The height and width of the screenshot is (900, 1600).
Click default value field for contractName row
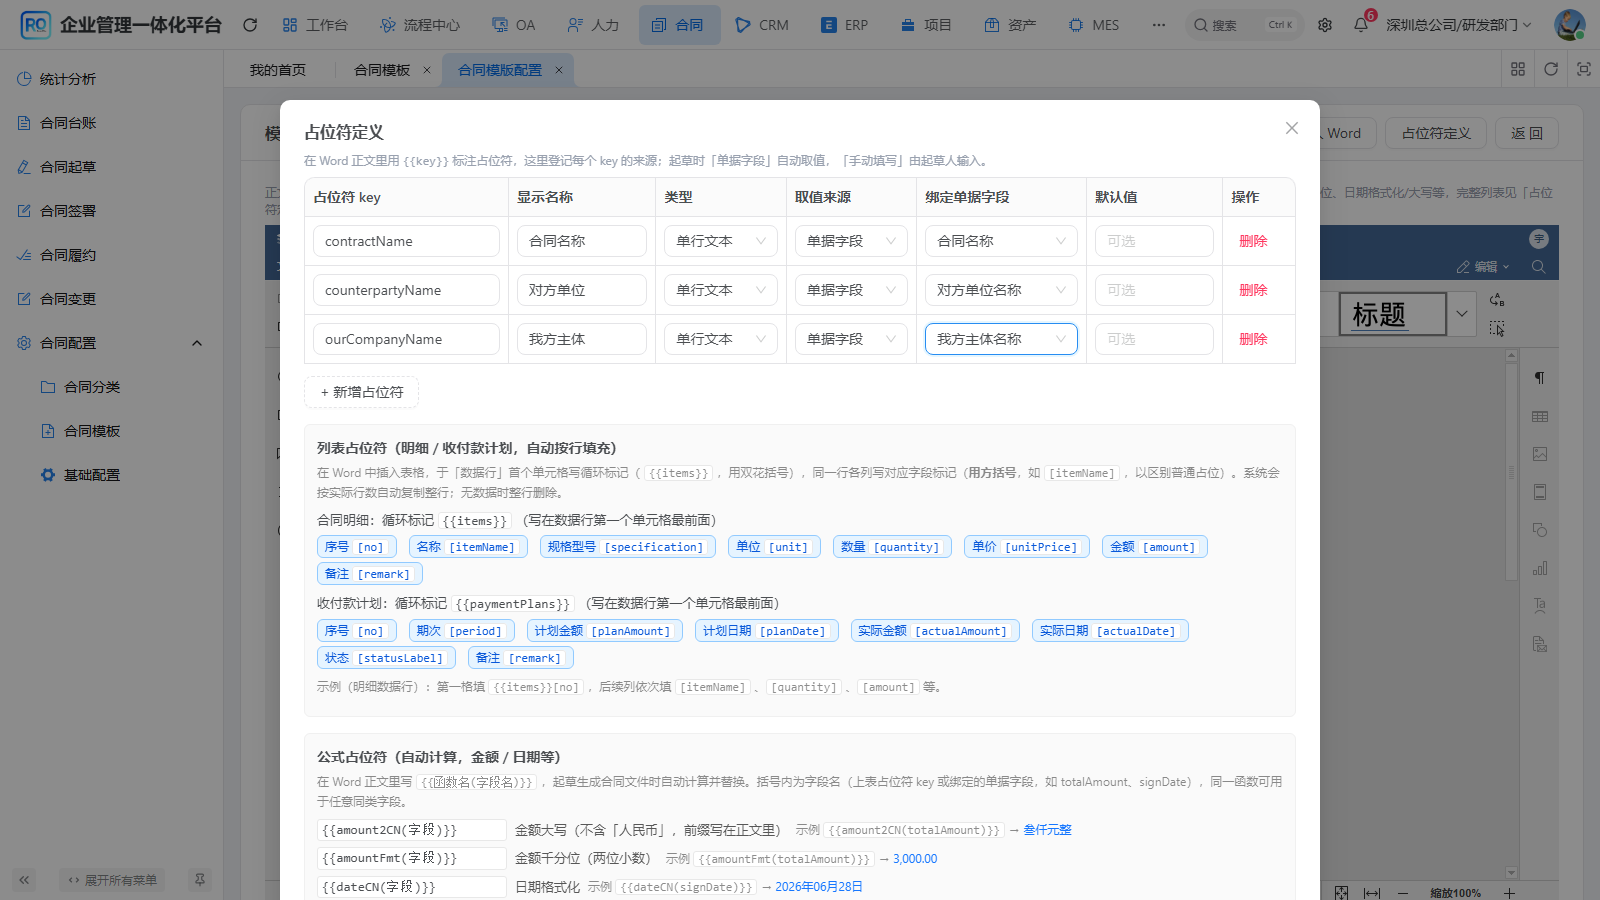1154,241
